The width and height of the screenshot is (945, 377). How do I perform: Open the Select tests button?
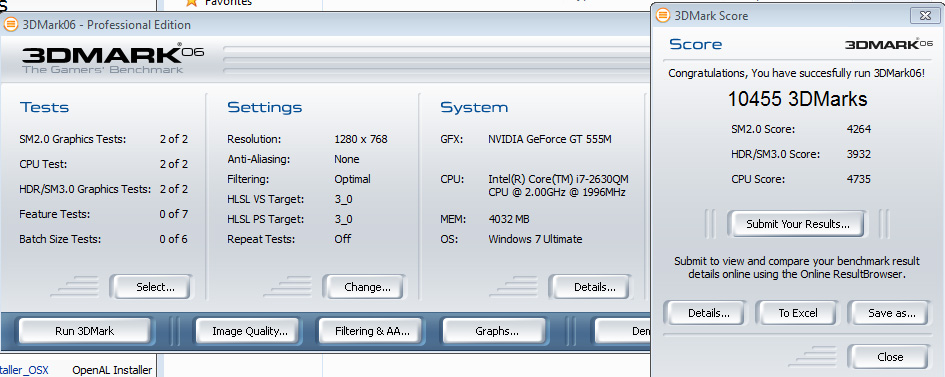point(151,287)
